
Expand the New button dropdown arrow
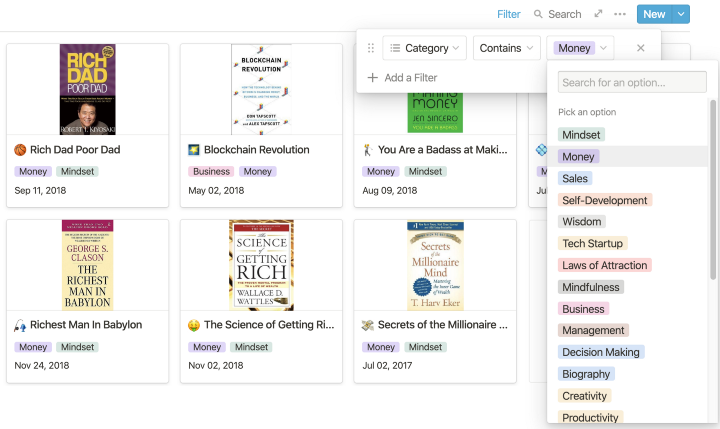coord(681,14)
